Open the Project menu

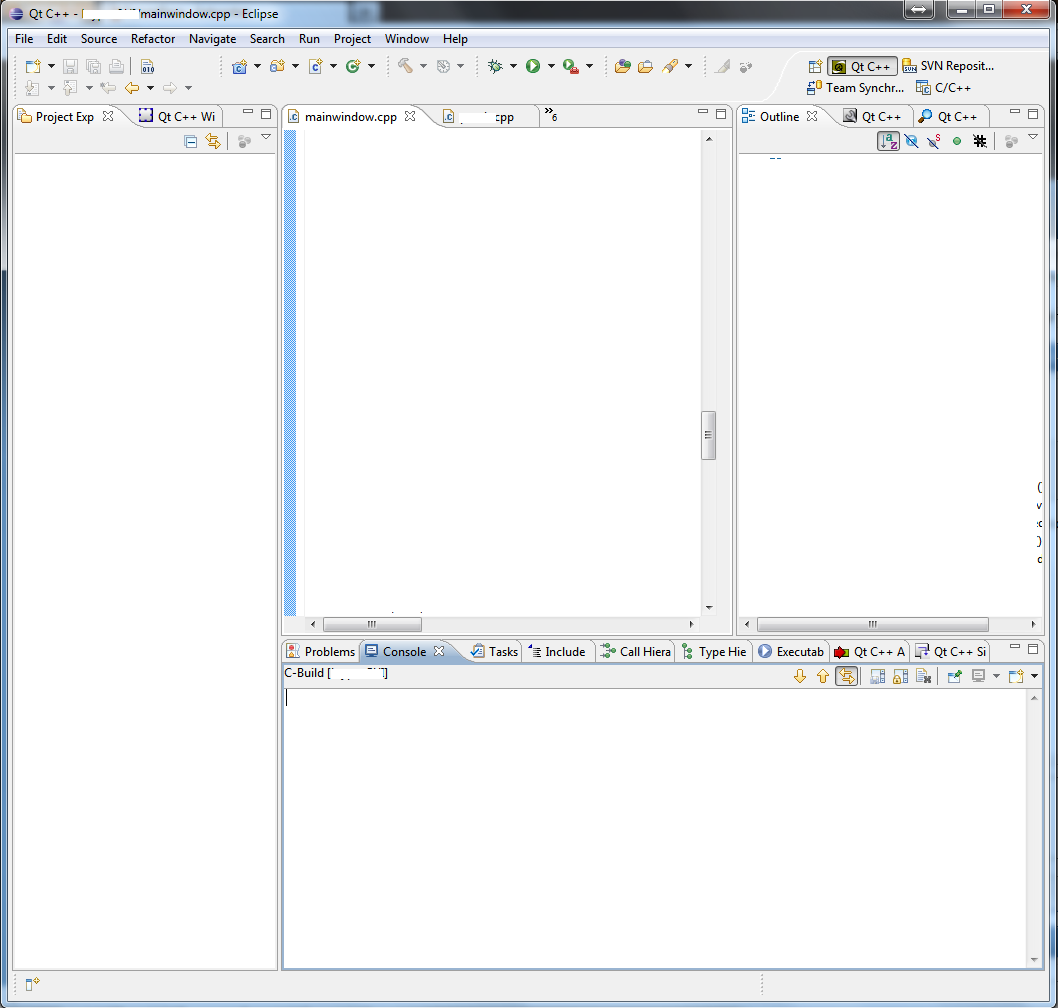click(x=352, y=38)
